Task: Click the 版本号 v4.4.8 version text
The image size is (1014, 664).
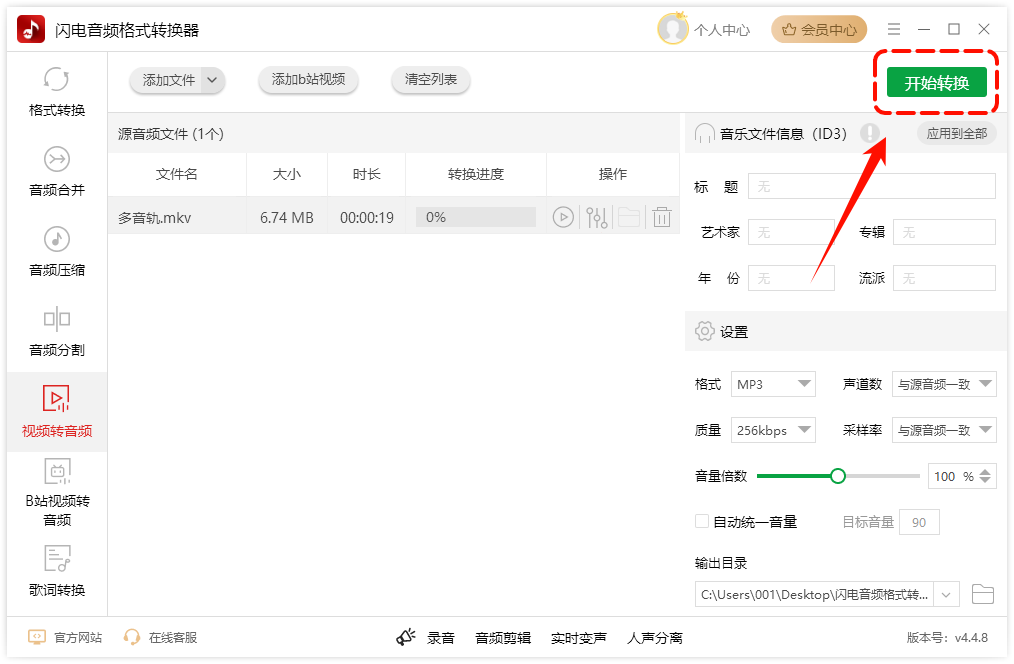Action: [x=947, y=637]
